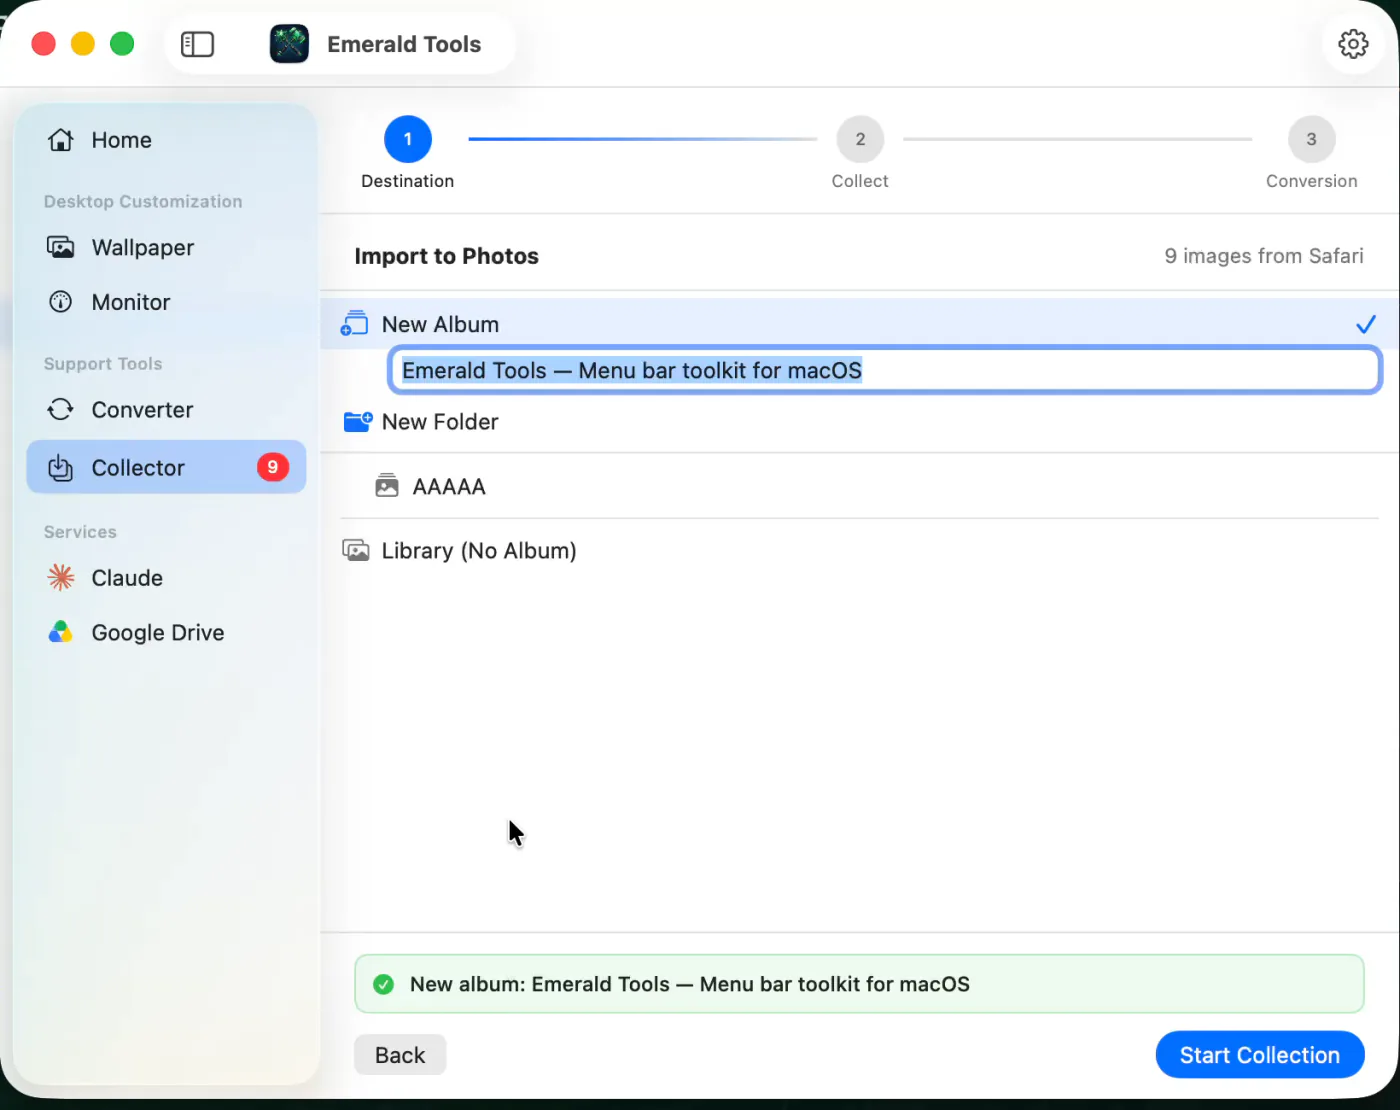Open the Wallpaper section
Screen dimensions: 1400x1110
tap(166, 247)
